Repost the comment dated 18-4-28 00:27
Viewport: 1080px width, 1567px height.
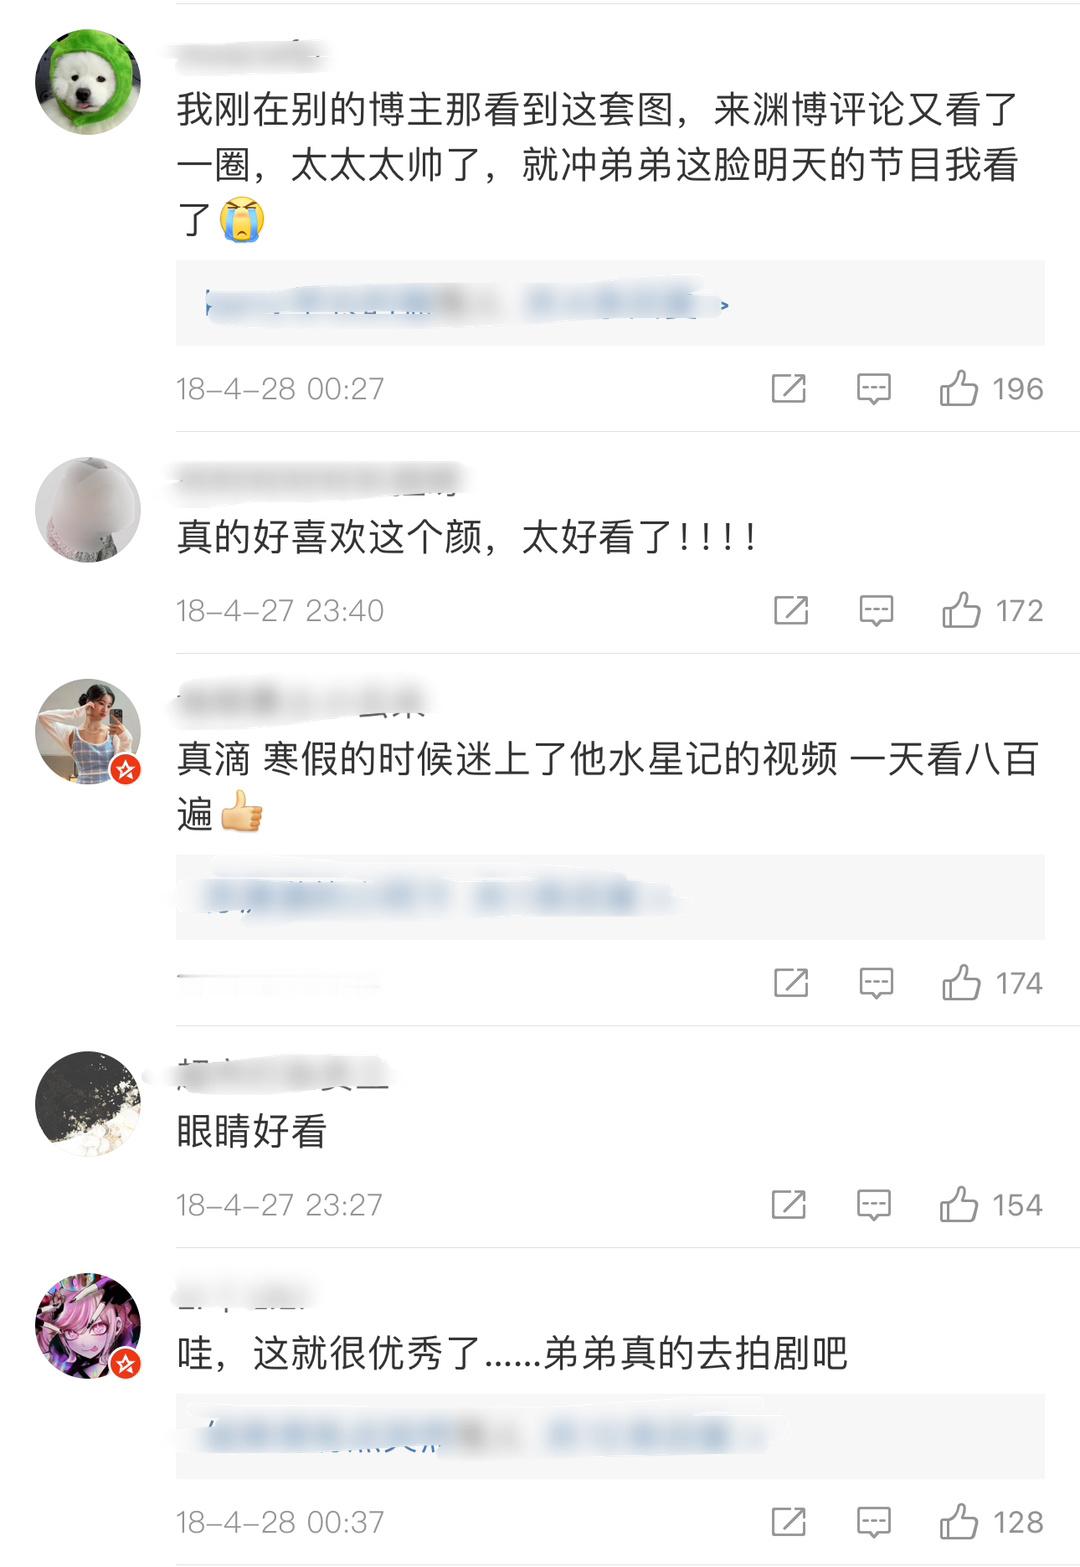click(x=789, y=388)
